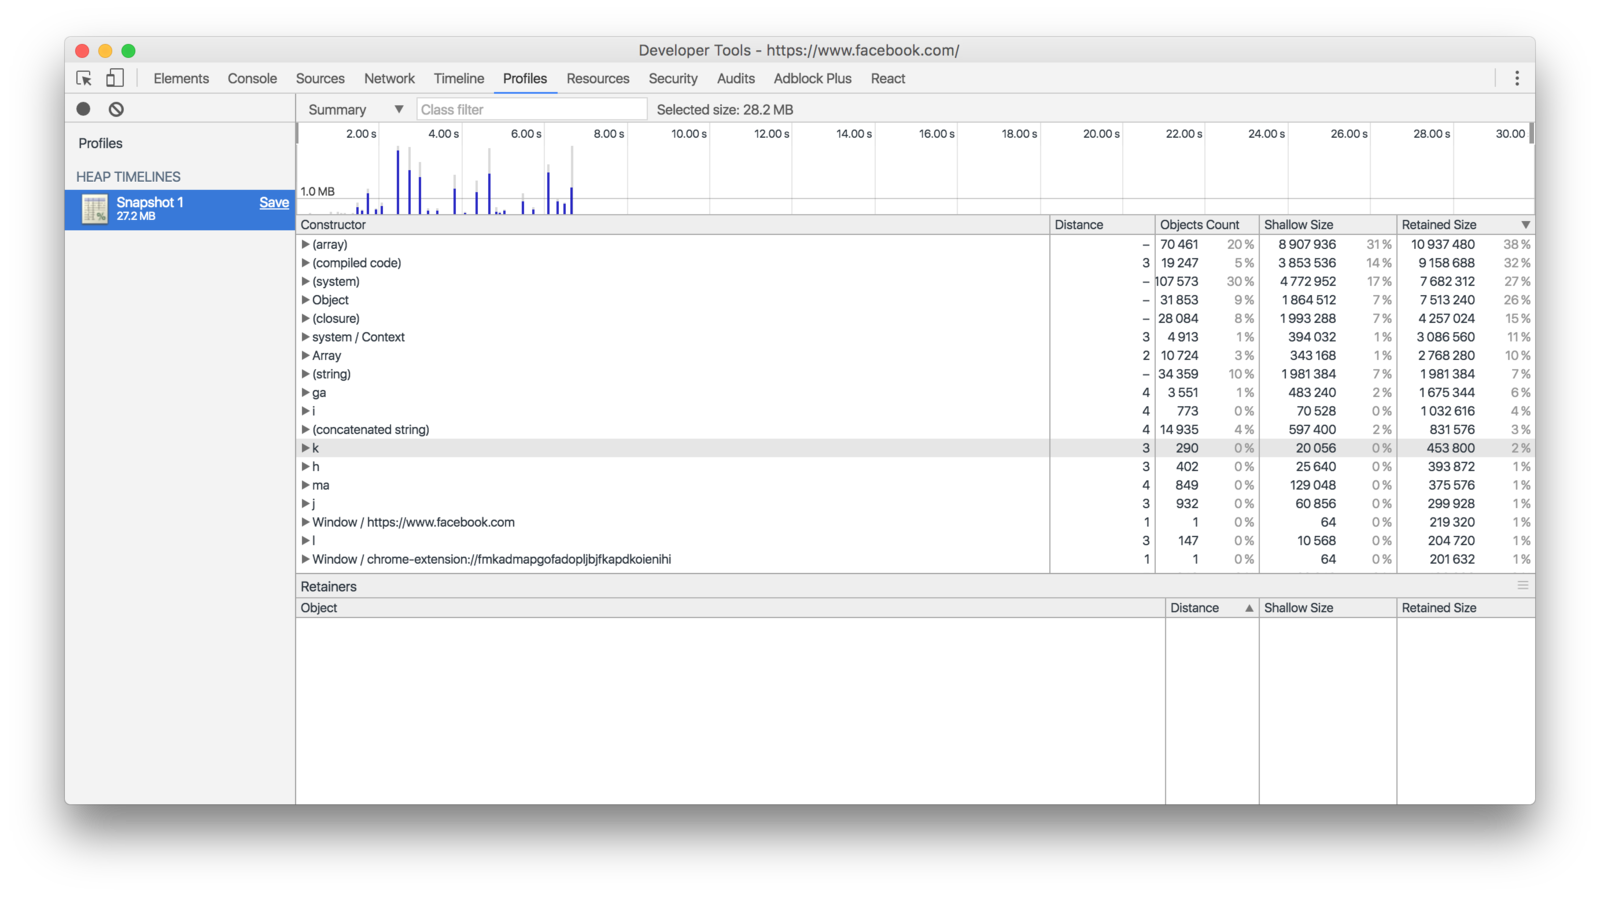This screenshot has height=897, width=1600.
Task: Open the Audits tab
Action: (736, 78)
